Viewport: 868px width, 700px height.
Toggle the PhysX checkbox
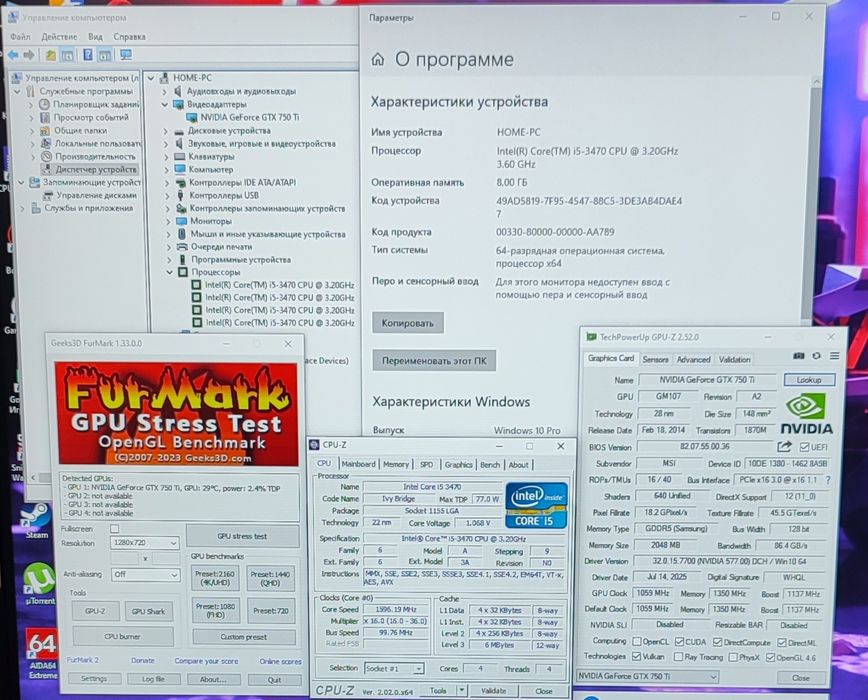pyautogui.click(x=733, y=657)
